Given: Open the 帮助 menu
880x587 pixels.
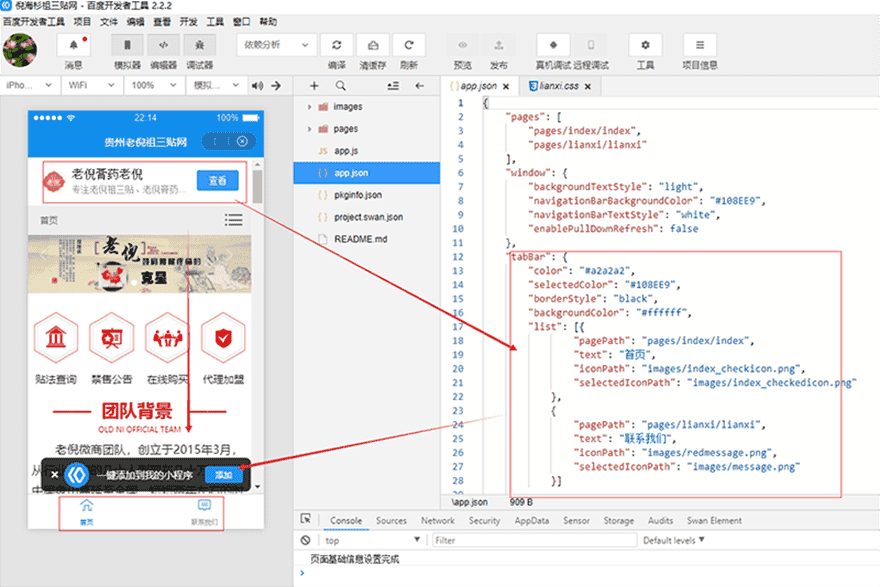Looking at the screenshot, I should (x=268, y=22).
